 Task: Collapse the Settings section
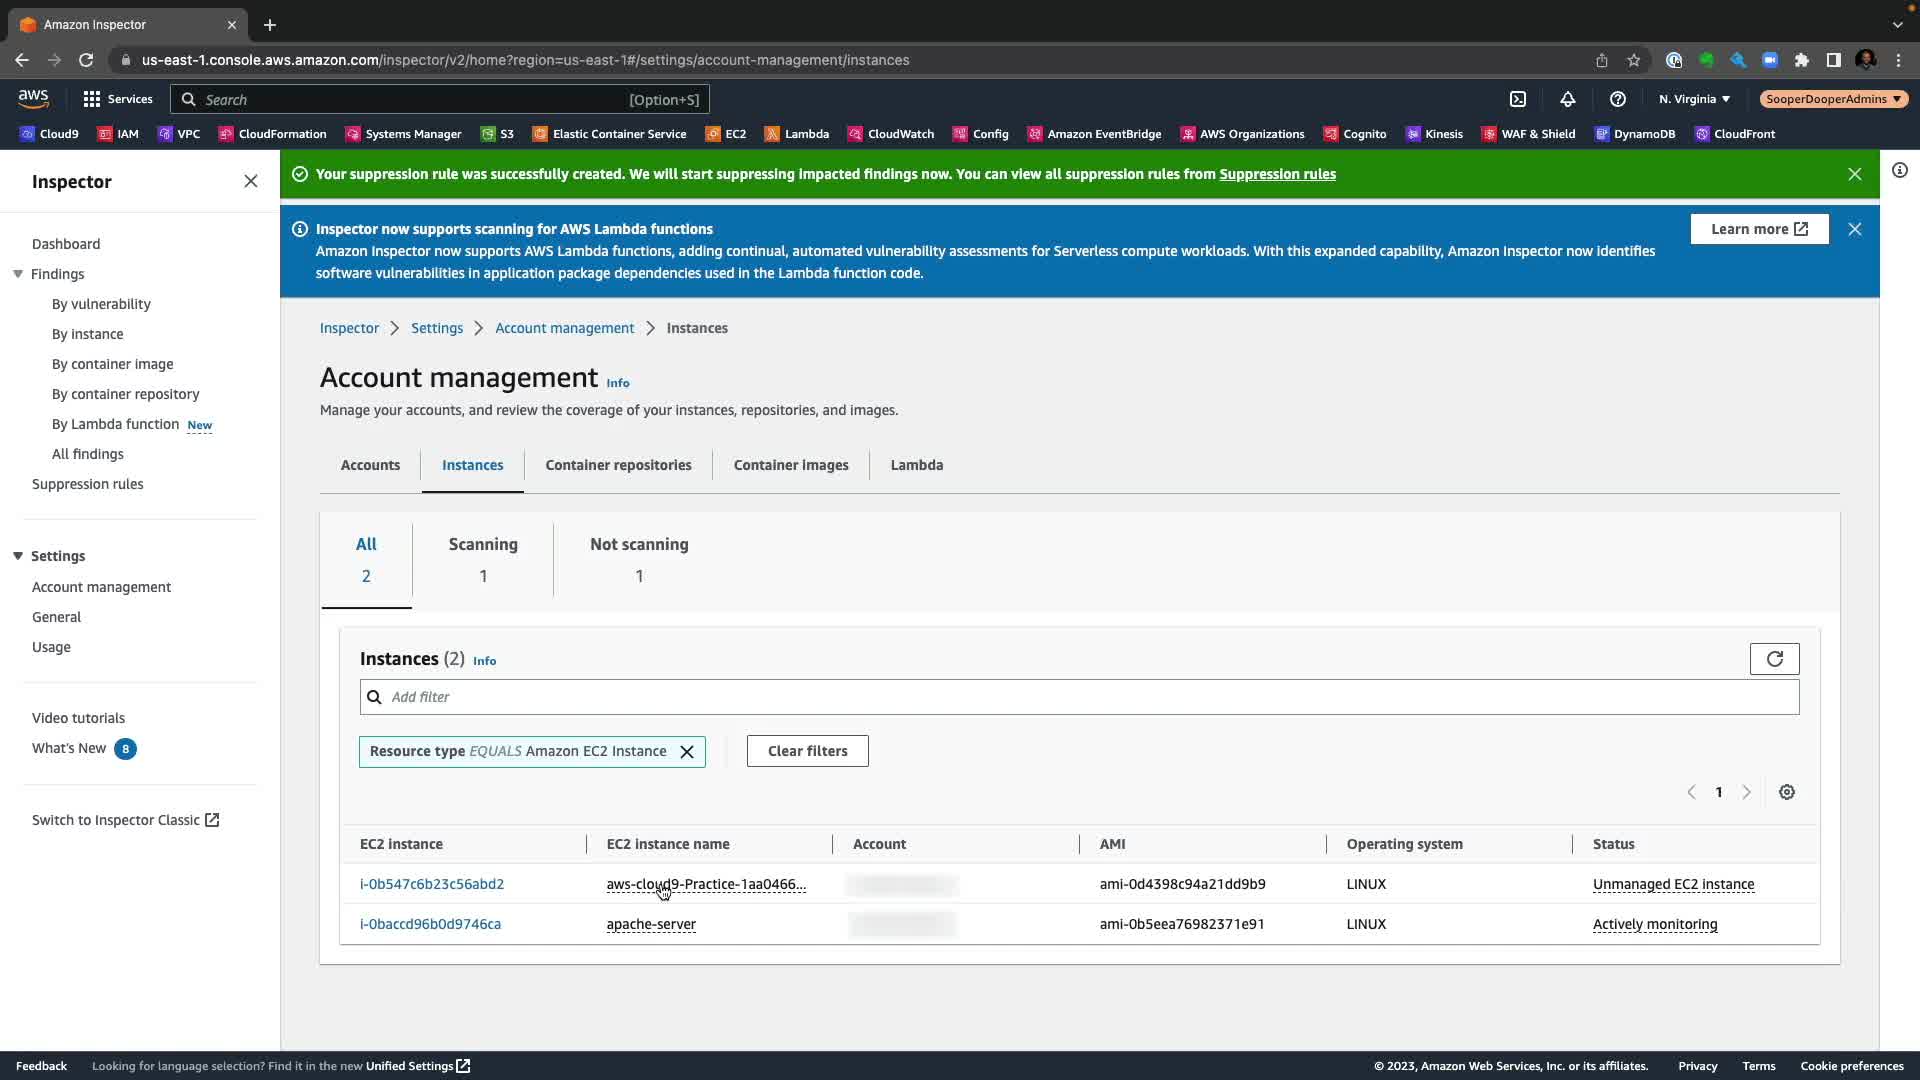[x=18, y=556]
